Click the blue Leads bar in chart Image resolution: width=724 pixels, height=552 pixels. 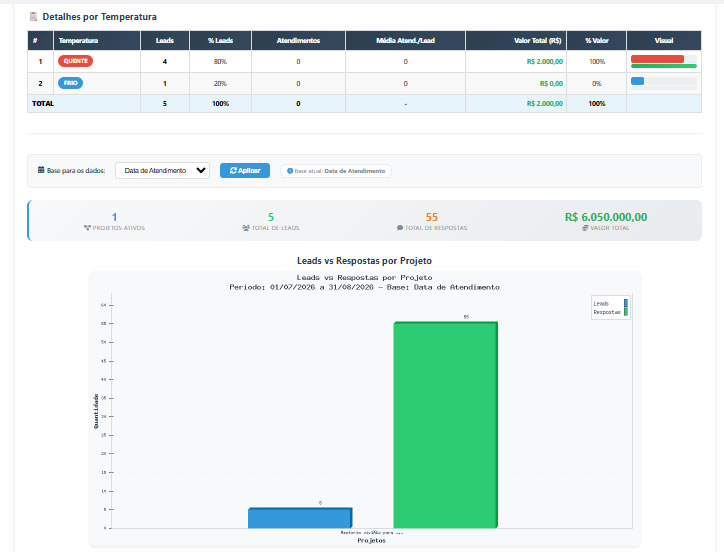(x=300, y=518)
